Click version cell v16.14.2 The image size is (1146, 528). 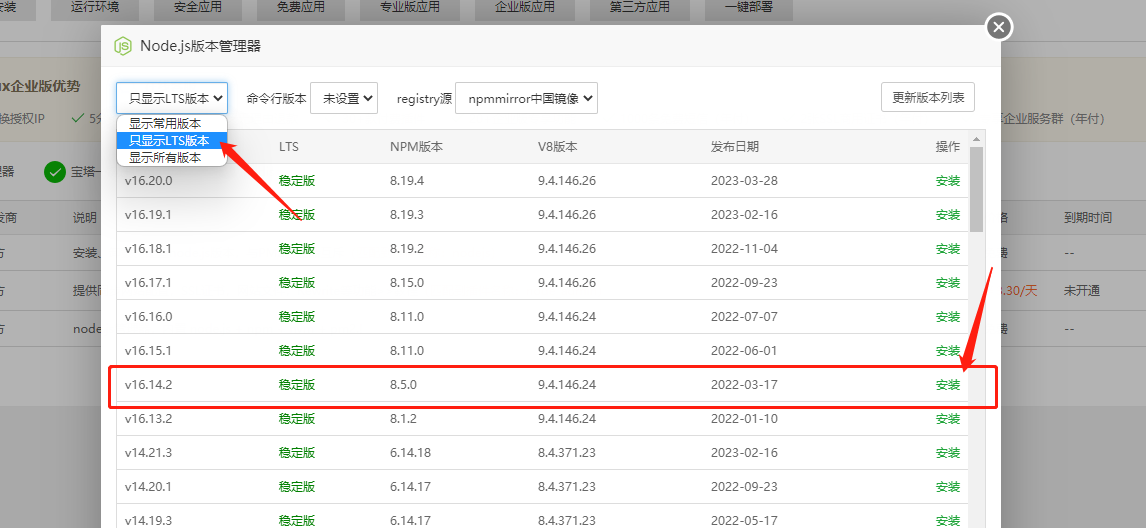coord(148,385)
